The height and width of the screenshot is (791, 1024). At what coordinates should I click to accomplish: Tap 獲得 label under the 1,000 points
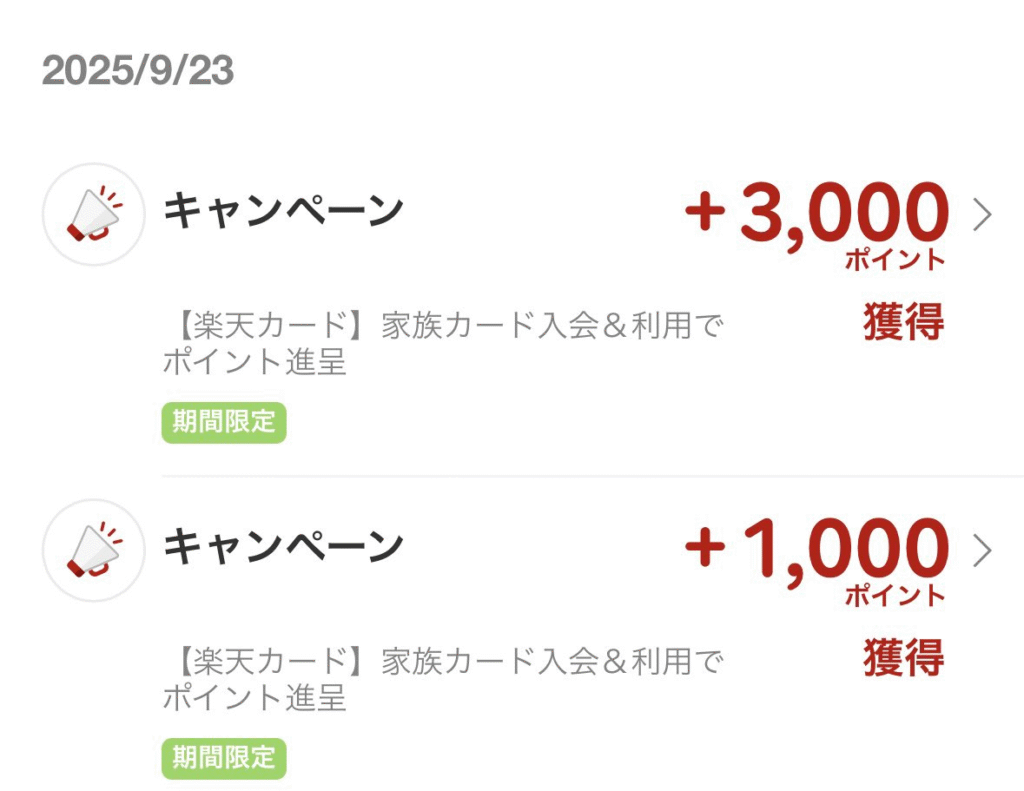(904, 658)
